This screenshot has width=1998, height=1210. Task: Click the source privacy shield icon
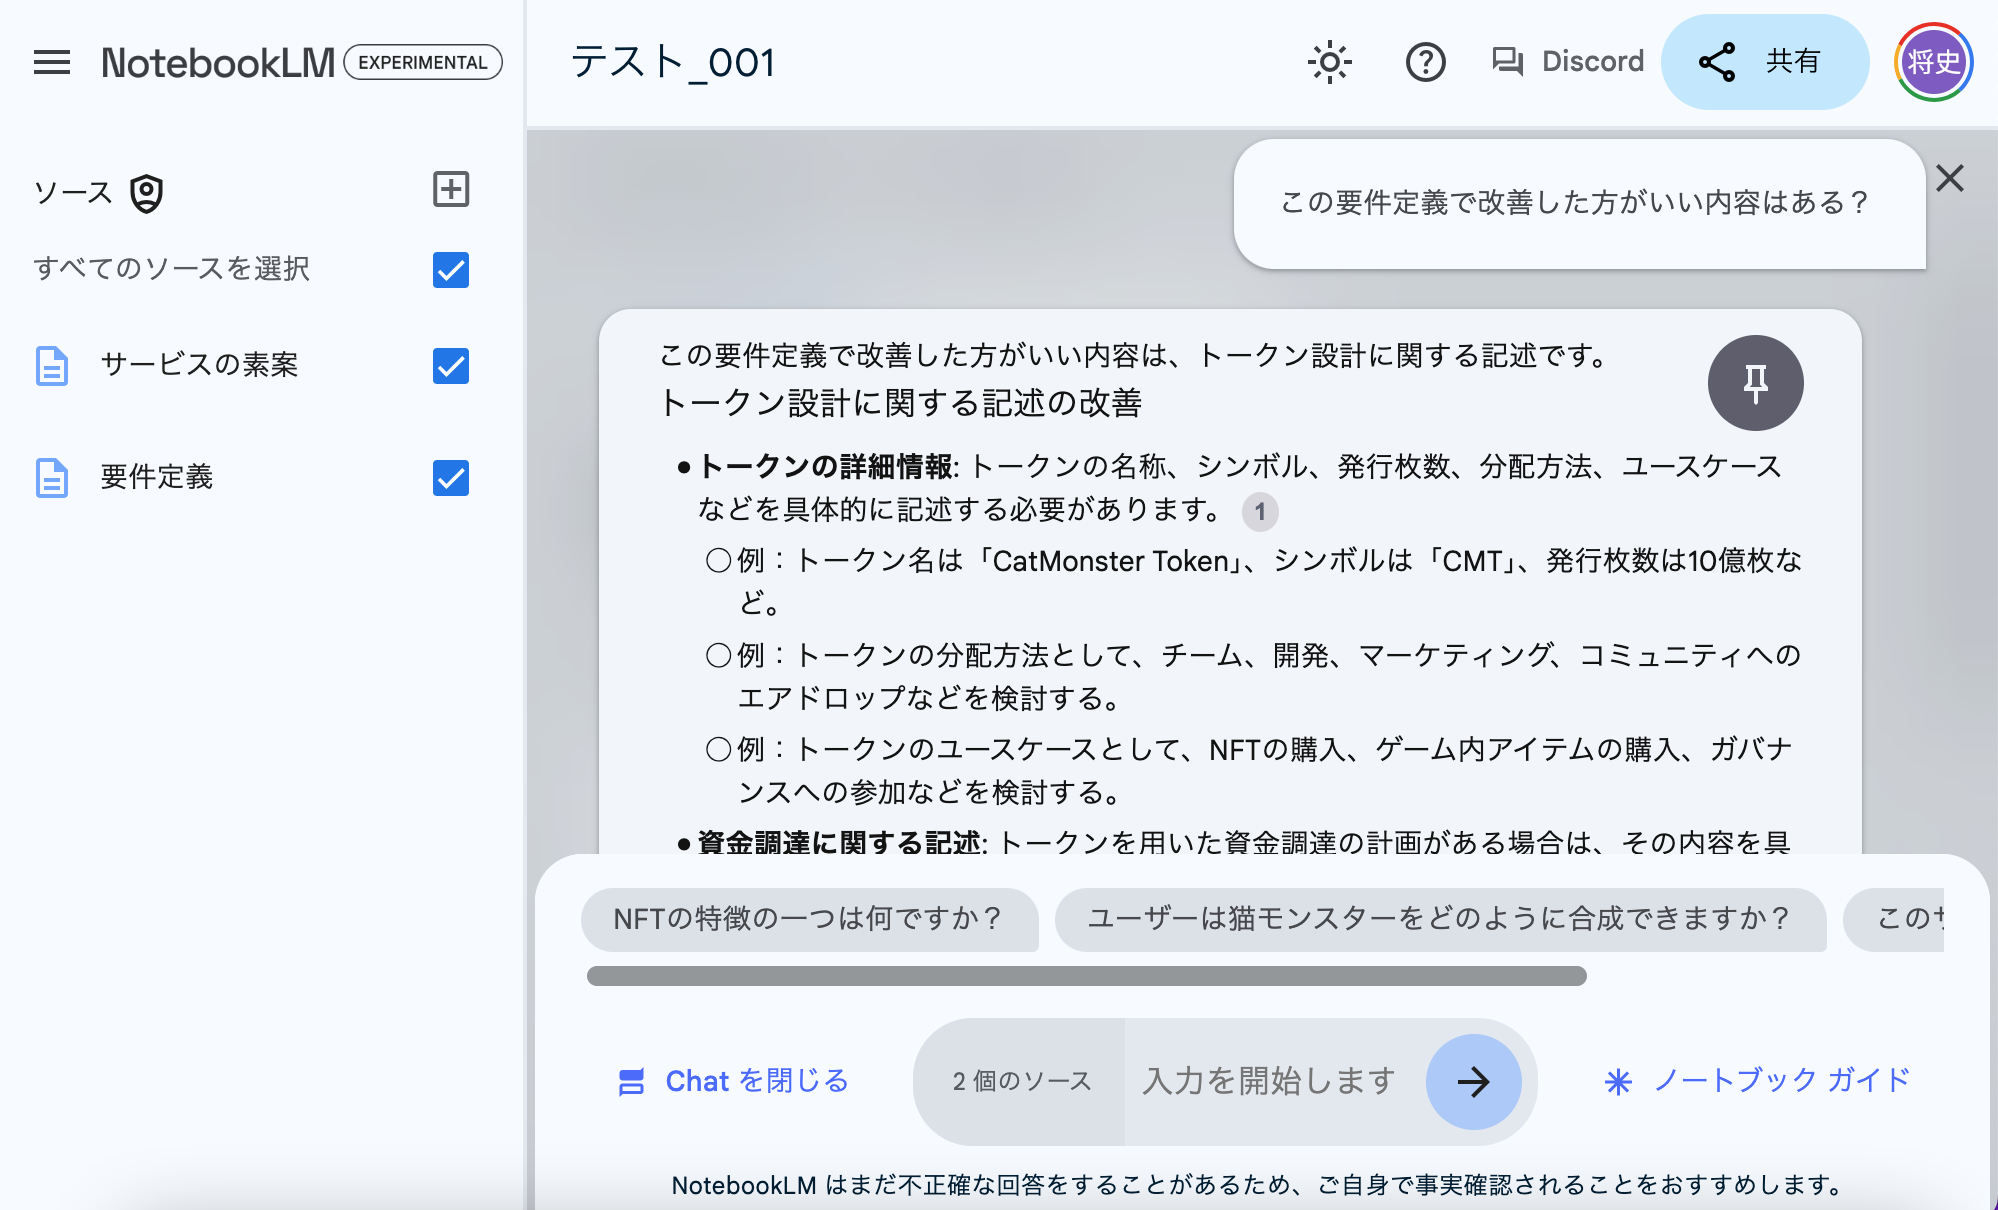[147, 193]
